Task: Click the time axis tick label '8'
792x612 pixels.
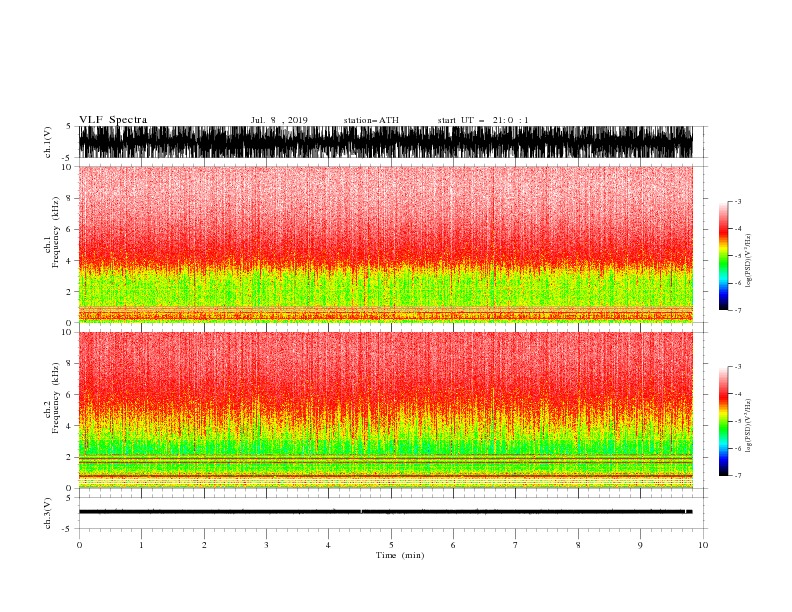Action: click(578, 545)
